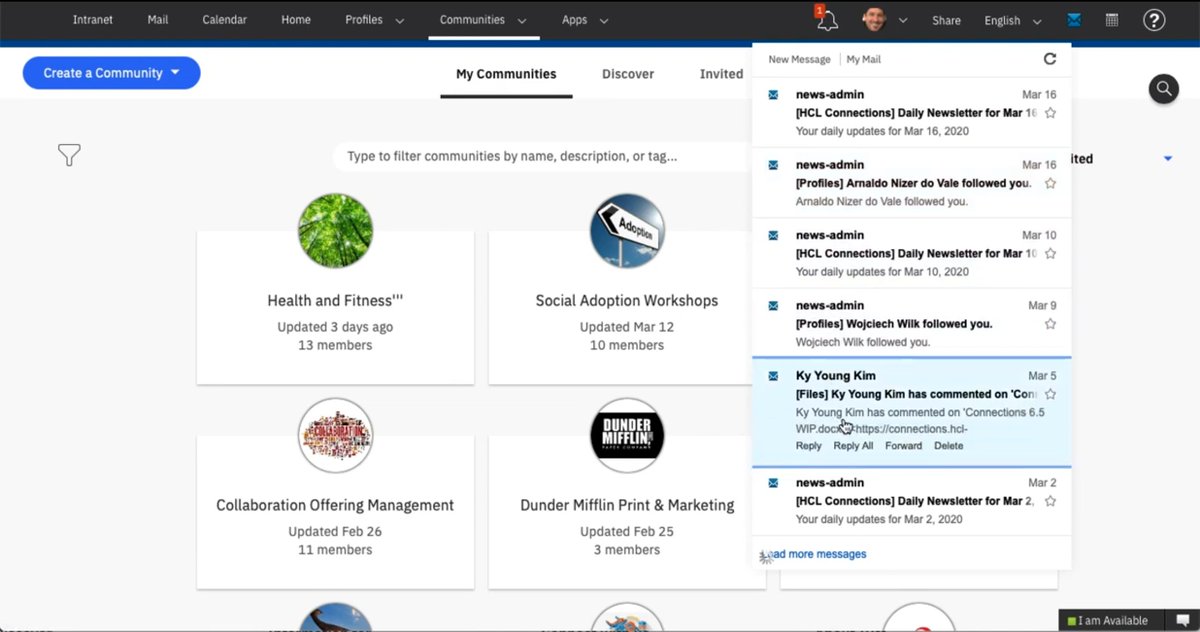Open Dunder Mifflin community logo
Screen dimensions: 1200x632
click(x=627, y=435)
